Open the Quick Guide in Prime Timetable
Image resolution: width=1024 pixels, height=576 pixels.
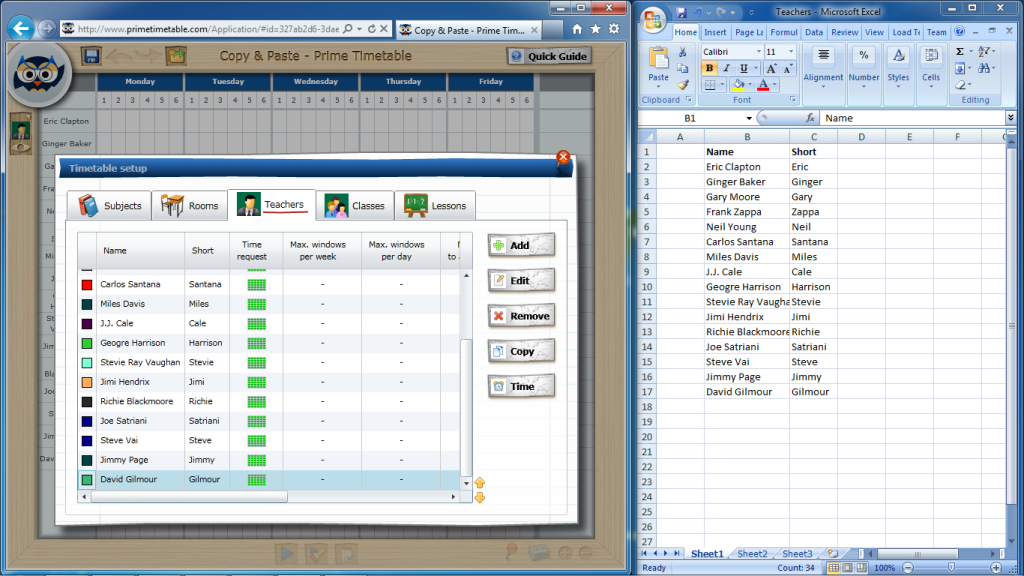[549, 56]
